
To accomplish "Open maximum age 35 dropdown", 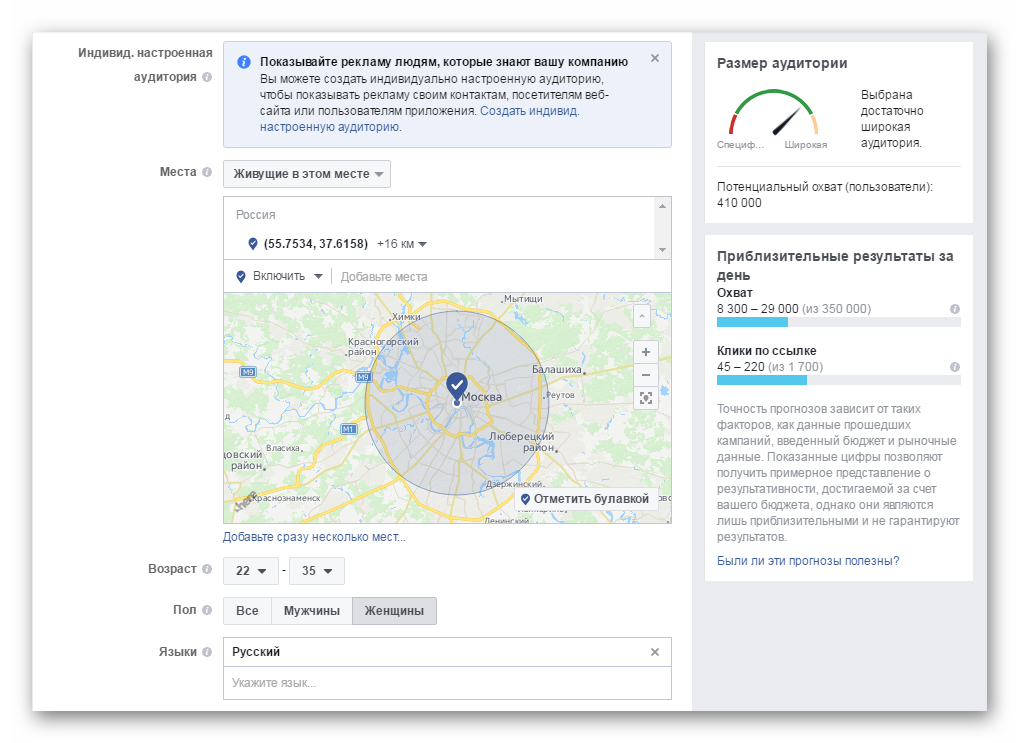I will [316, 571].
